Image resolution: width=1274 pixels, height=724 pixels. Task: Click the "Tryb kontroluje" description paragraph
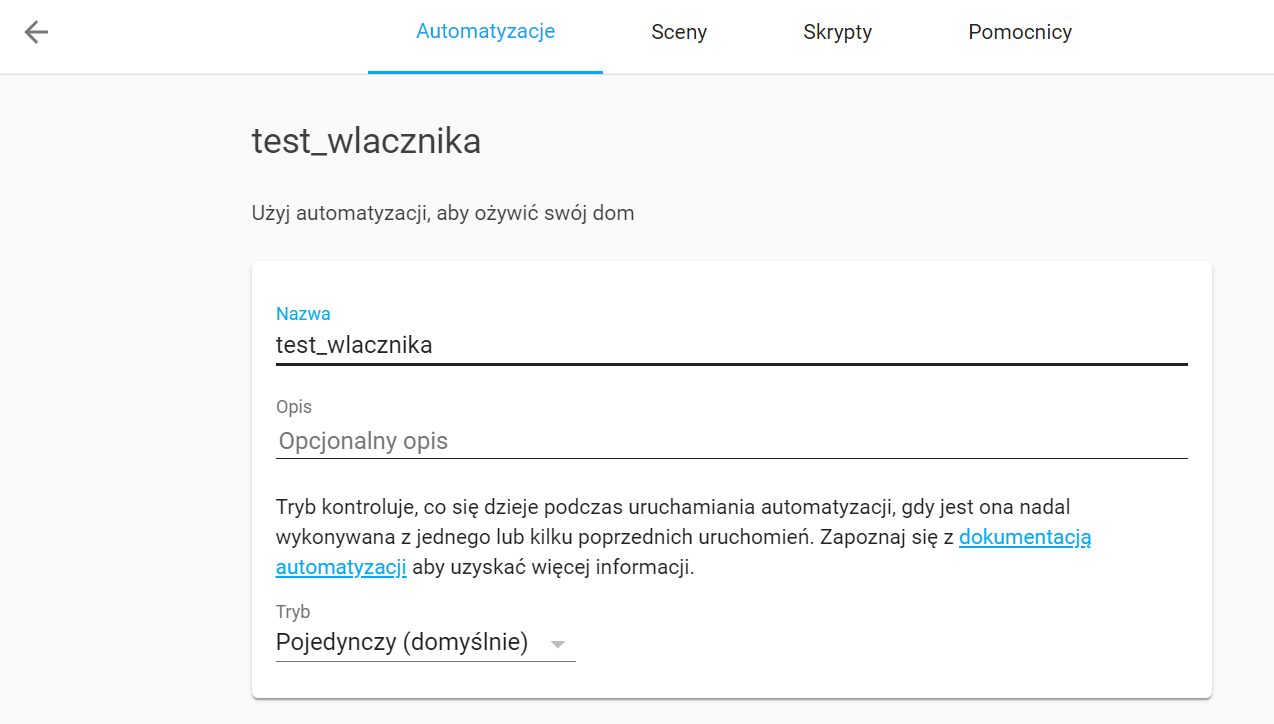click(672, 507)
